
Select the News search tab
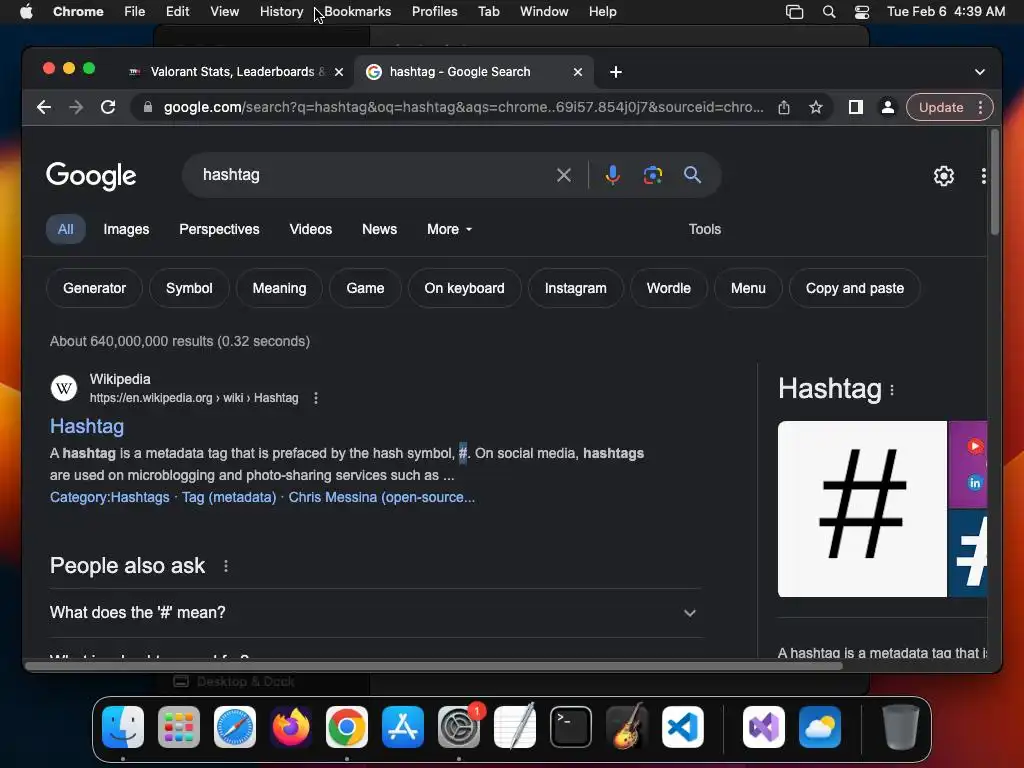(379, 229)
